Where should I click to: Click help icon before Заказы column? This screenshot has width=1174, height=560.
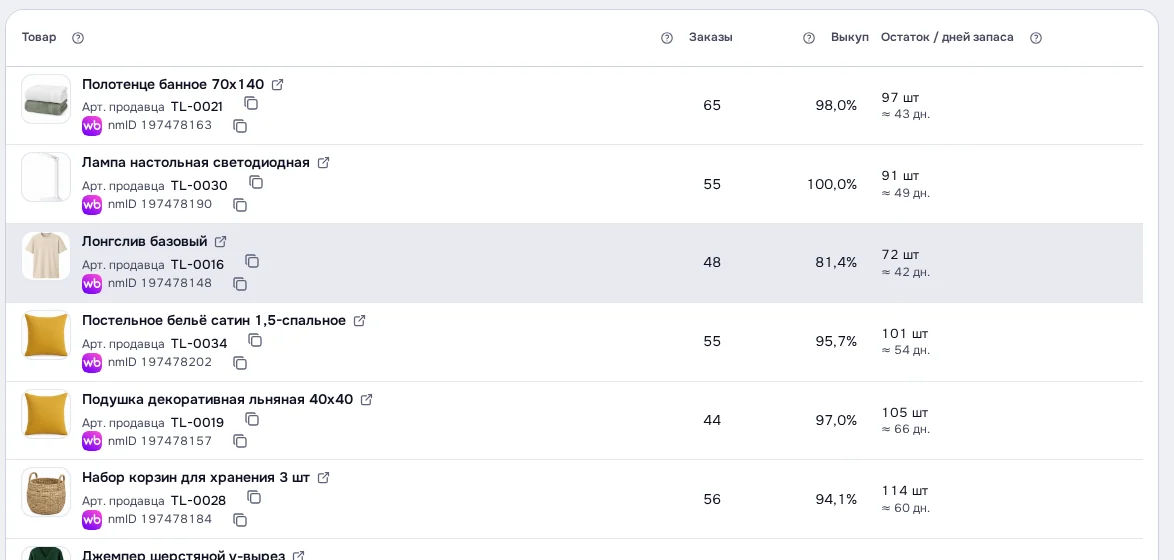coord(667,38)
